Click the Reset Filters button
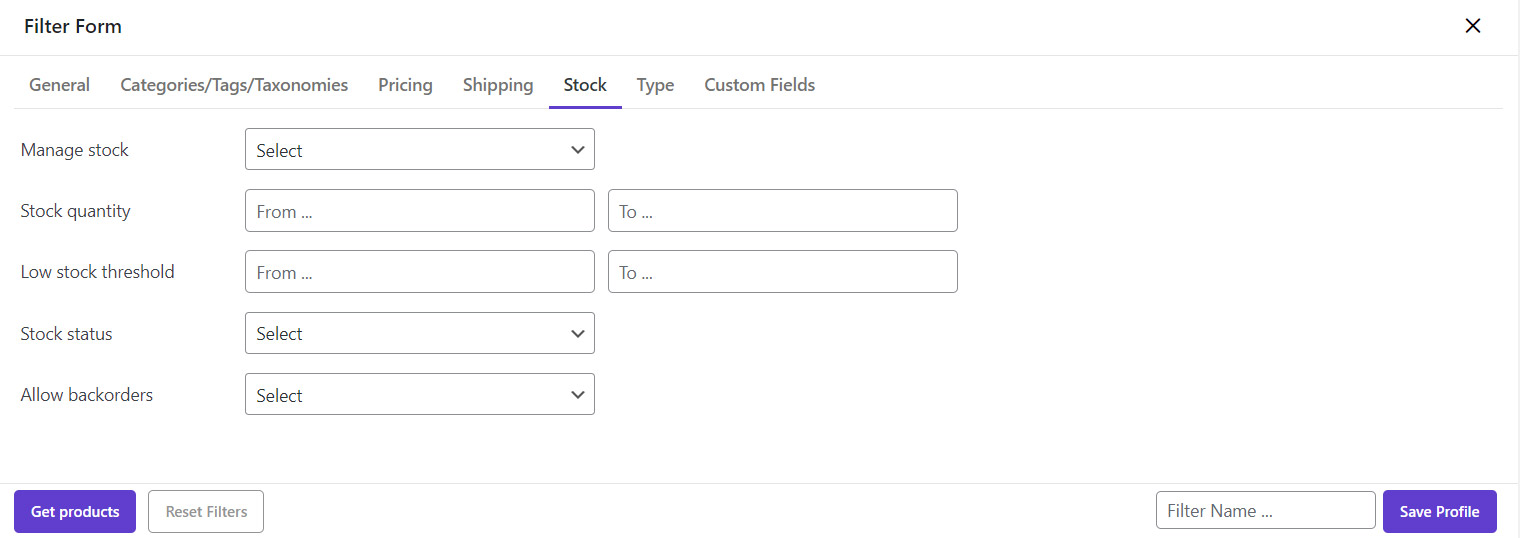Viewport: 1520px width, 538px height. [206, 511]
